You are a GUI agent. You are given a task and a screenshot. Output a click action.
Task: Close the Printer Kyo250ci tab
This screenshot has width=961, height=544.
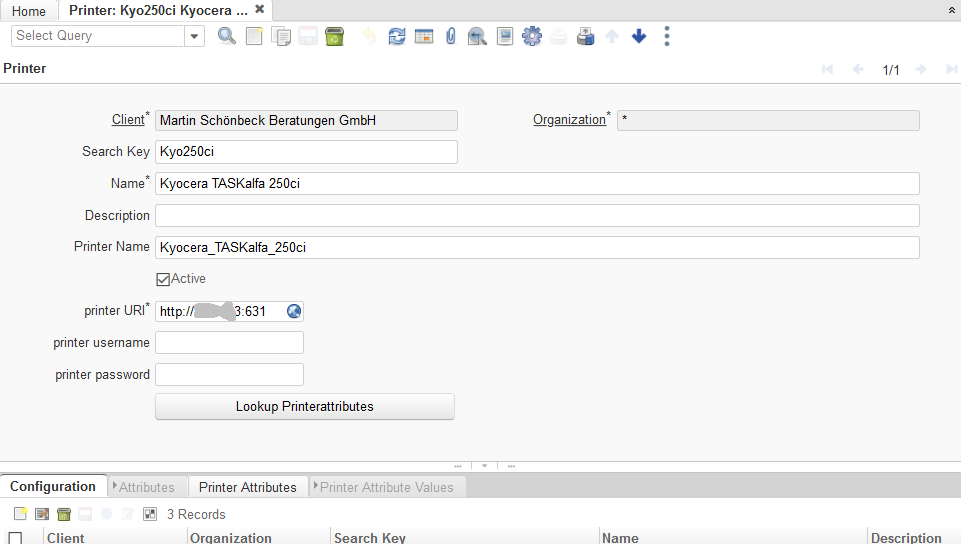coord(260,10)
